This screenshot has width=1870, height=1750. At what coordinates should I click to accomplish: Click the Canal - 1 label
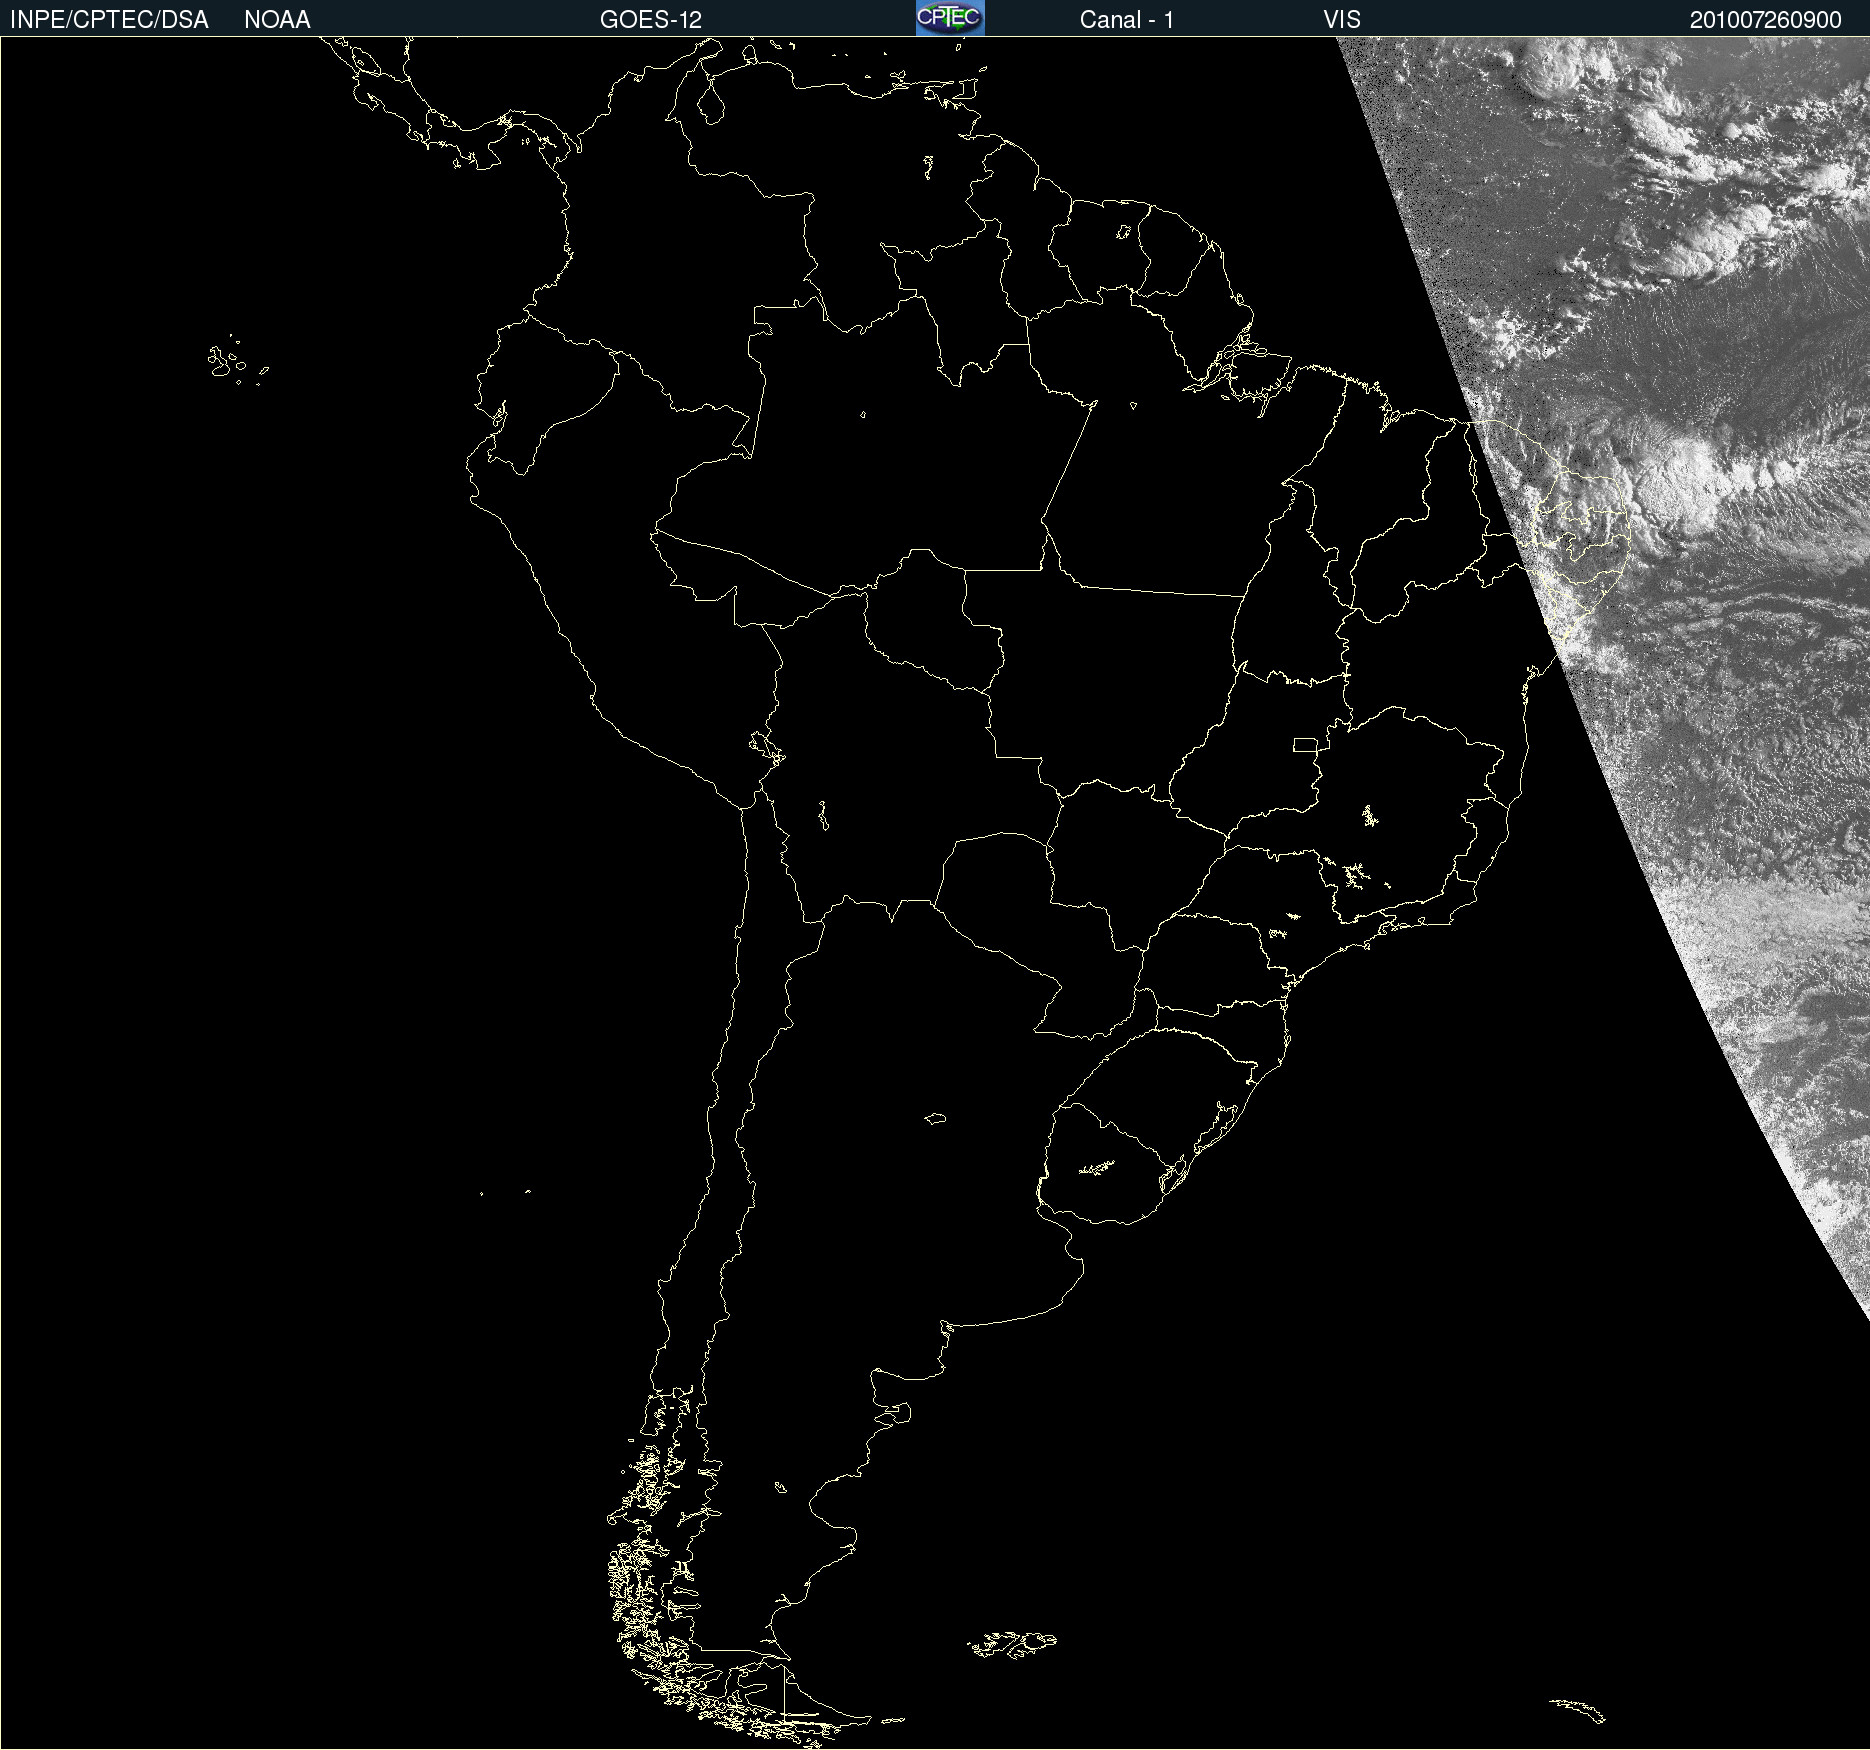coord(1127,20)
